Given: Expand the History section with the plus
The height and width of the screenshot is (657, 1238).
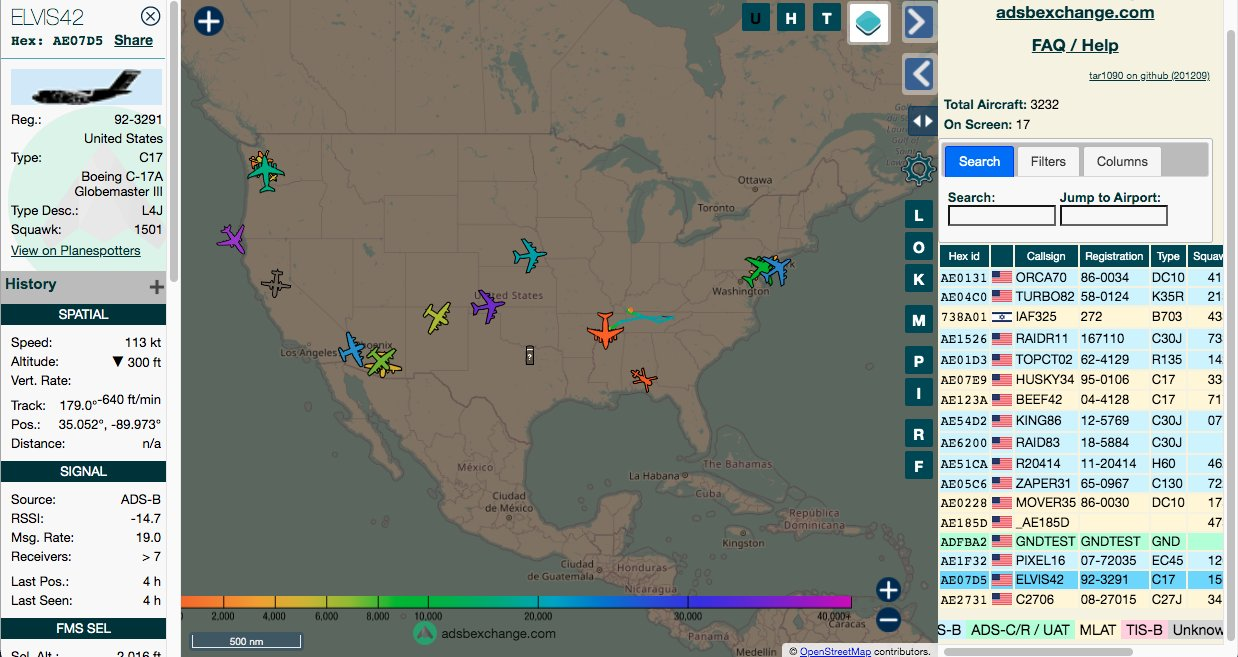Looking at the screenshot, I should point(157,287).
